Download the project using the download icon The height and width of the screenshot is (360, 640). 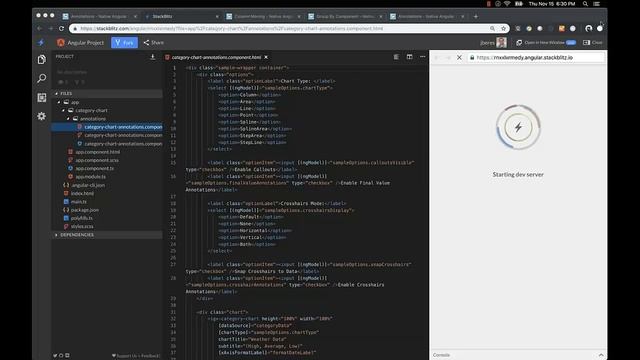153,57
